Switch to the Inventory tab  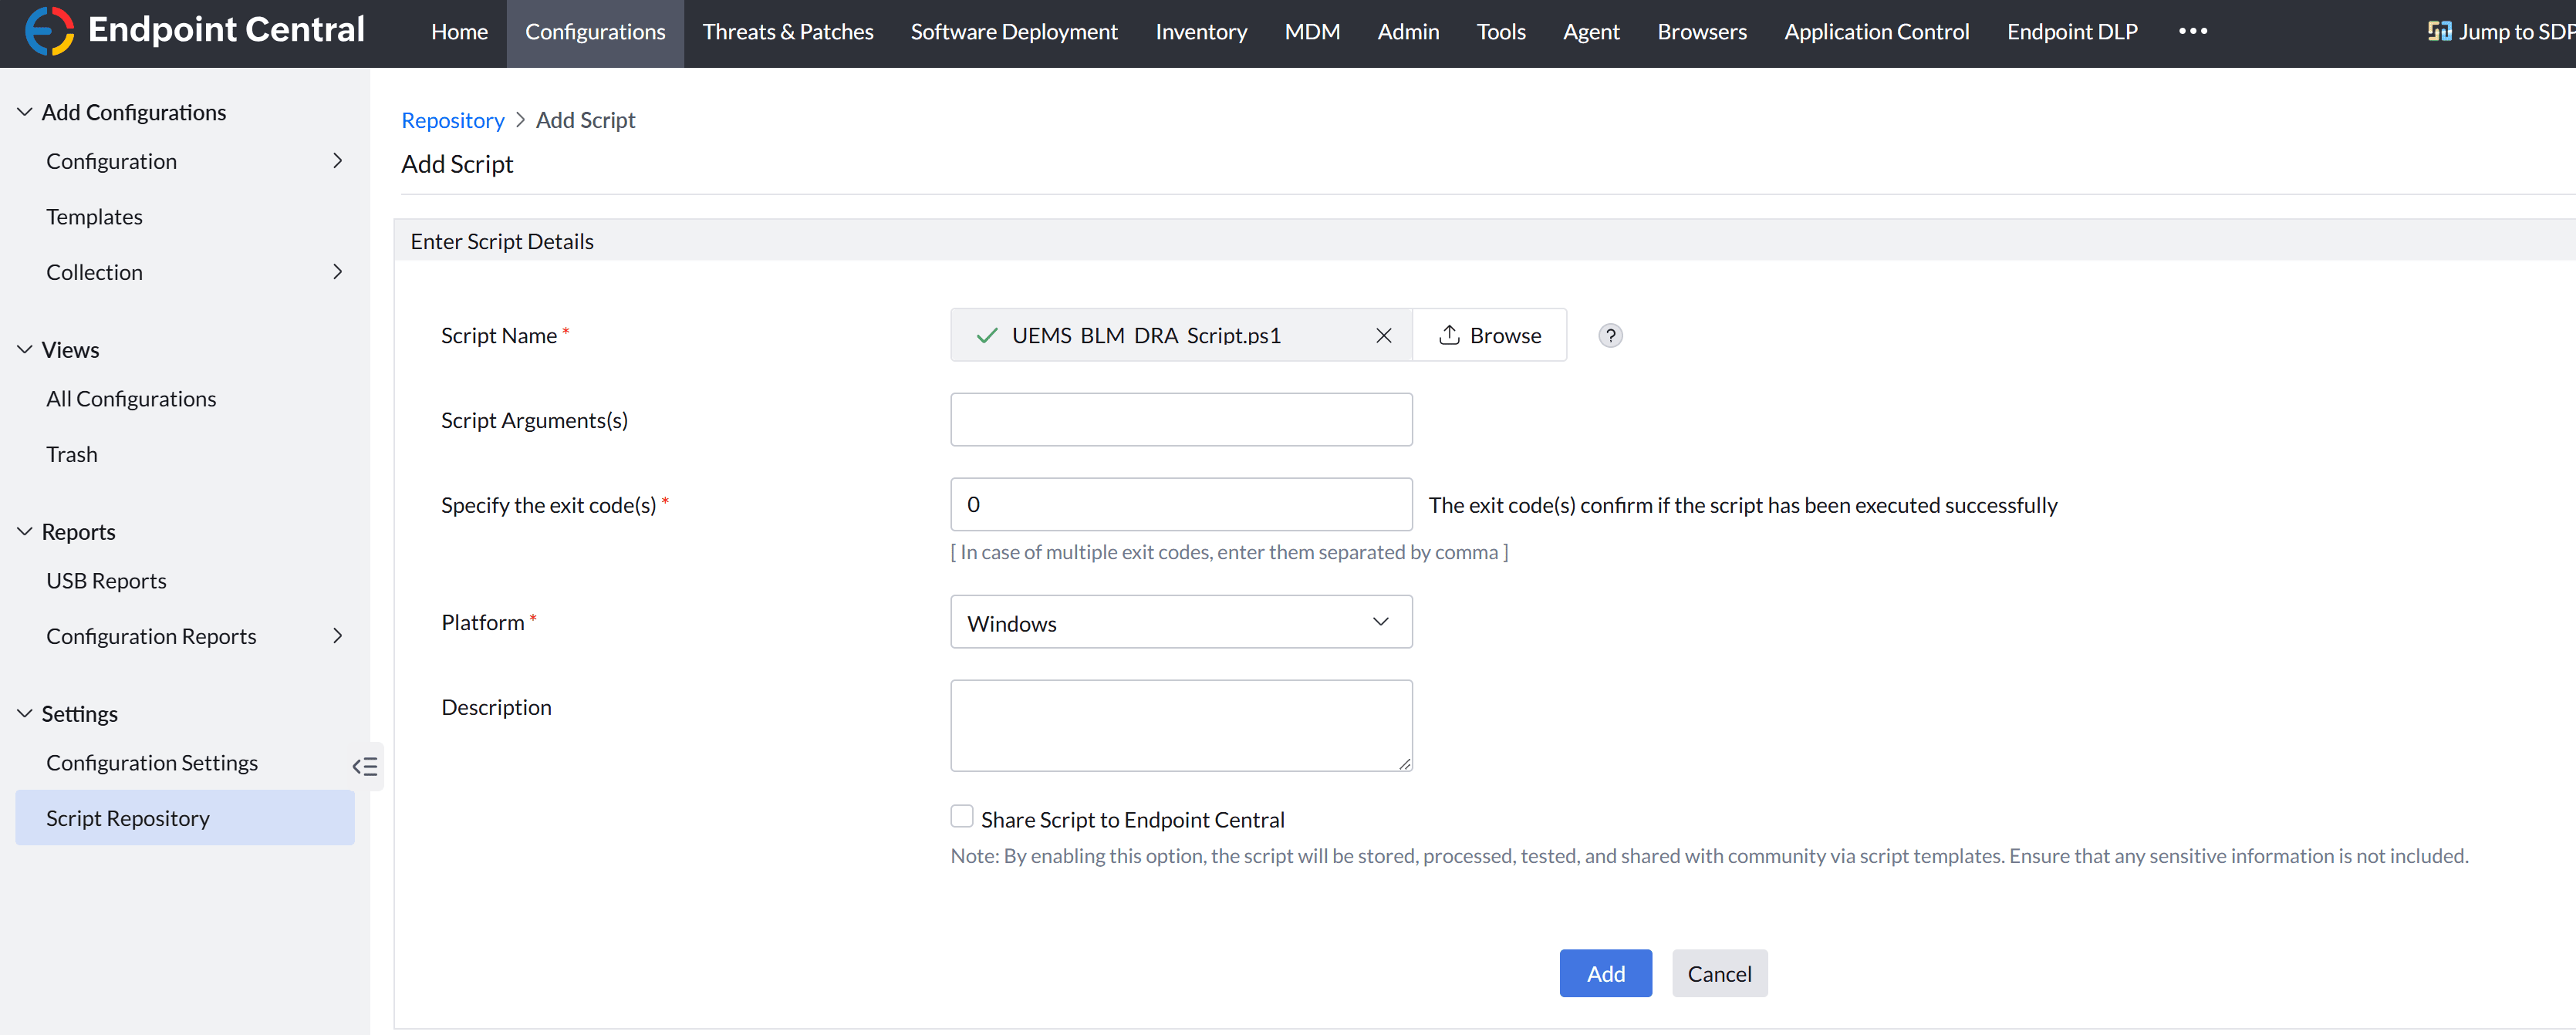click(1200, 32)
